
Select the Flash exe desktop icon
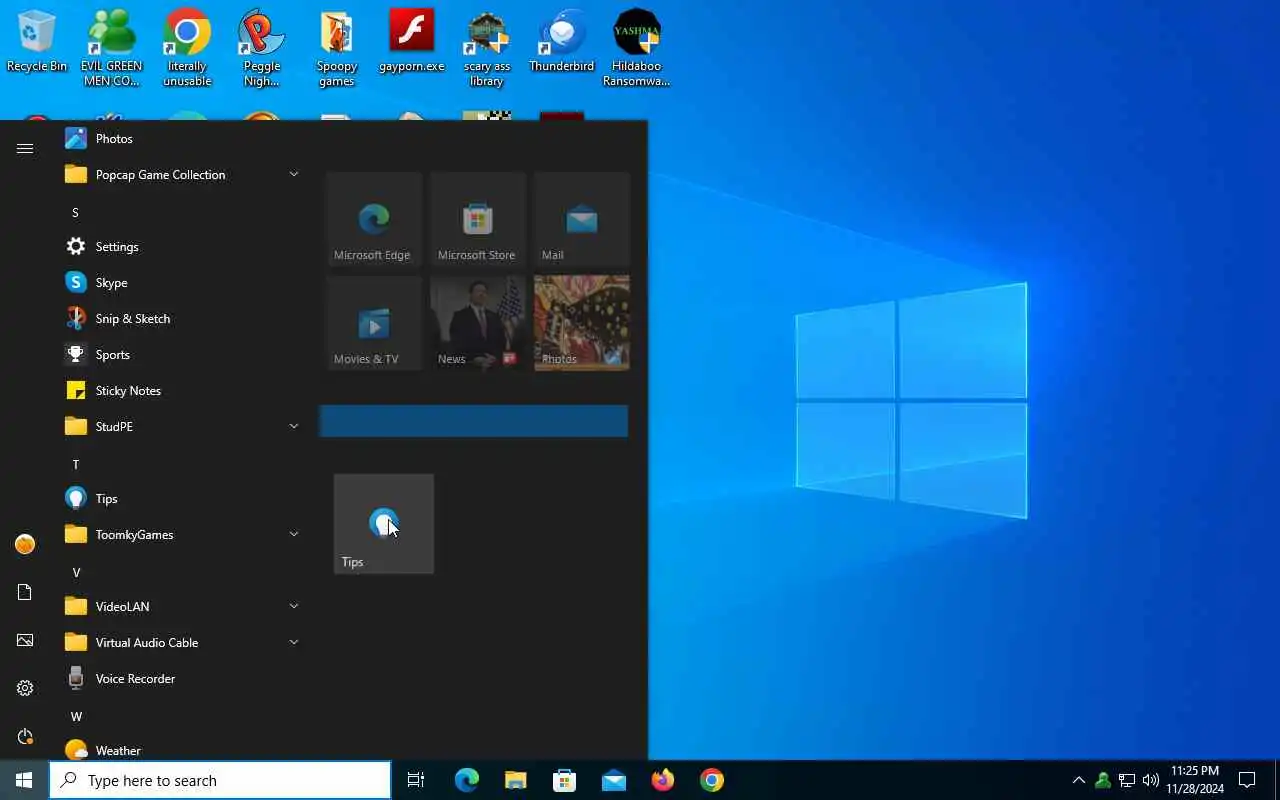click(412, 42)
